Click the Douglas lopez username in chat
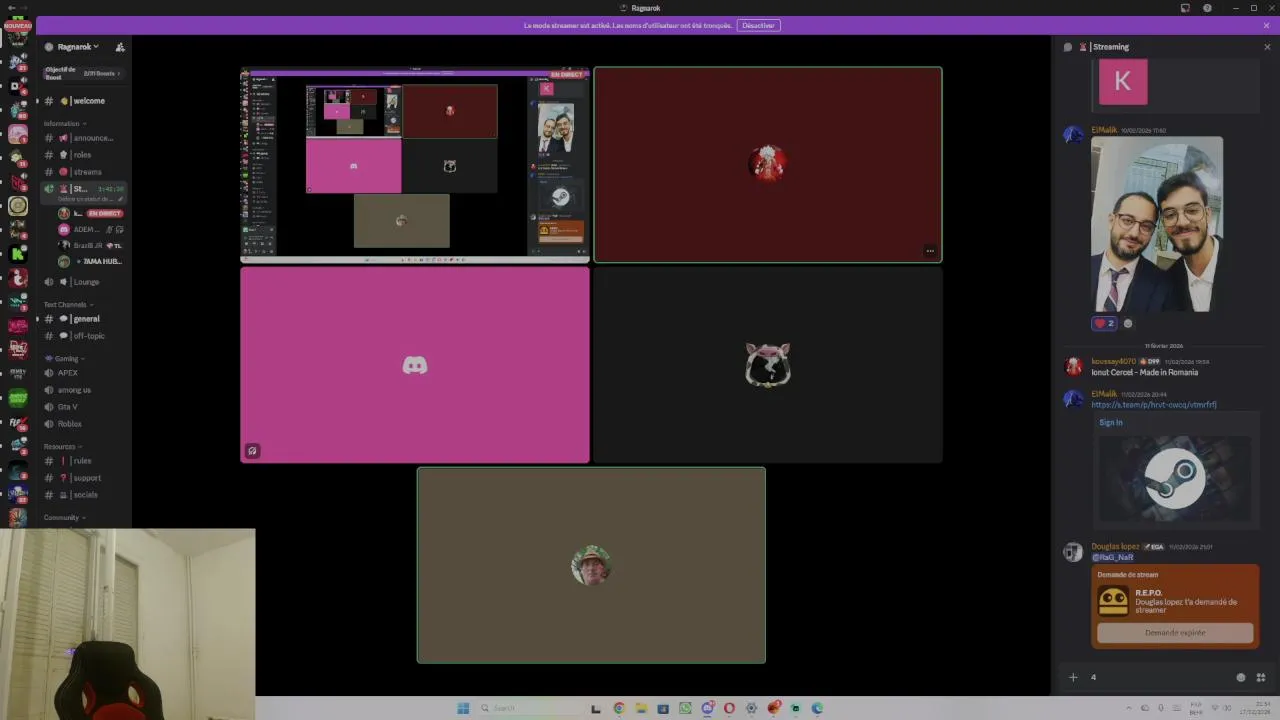 click(1115, 547)
